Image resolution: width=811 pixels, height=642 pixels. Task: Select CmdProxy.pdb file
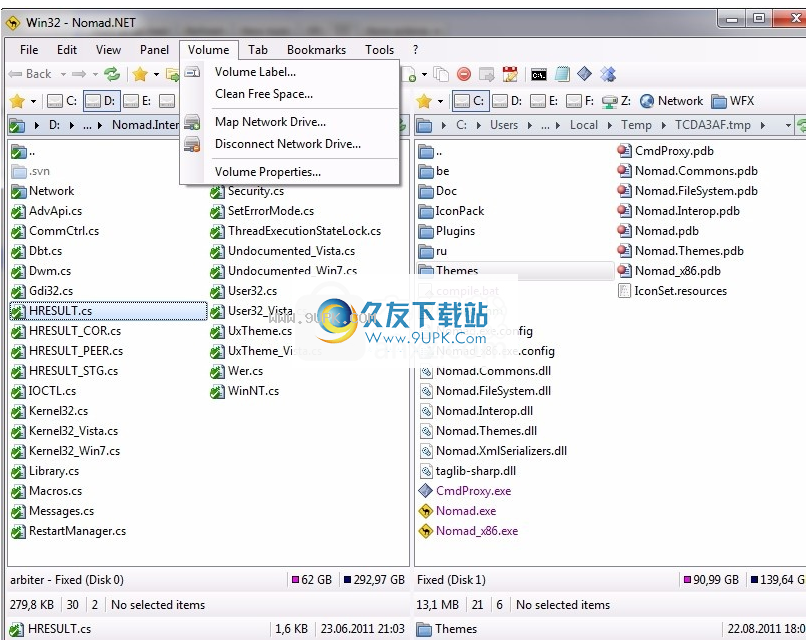pos(666,151)
